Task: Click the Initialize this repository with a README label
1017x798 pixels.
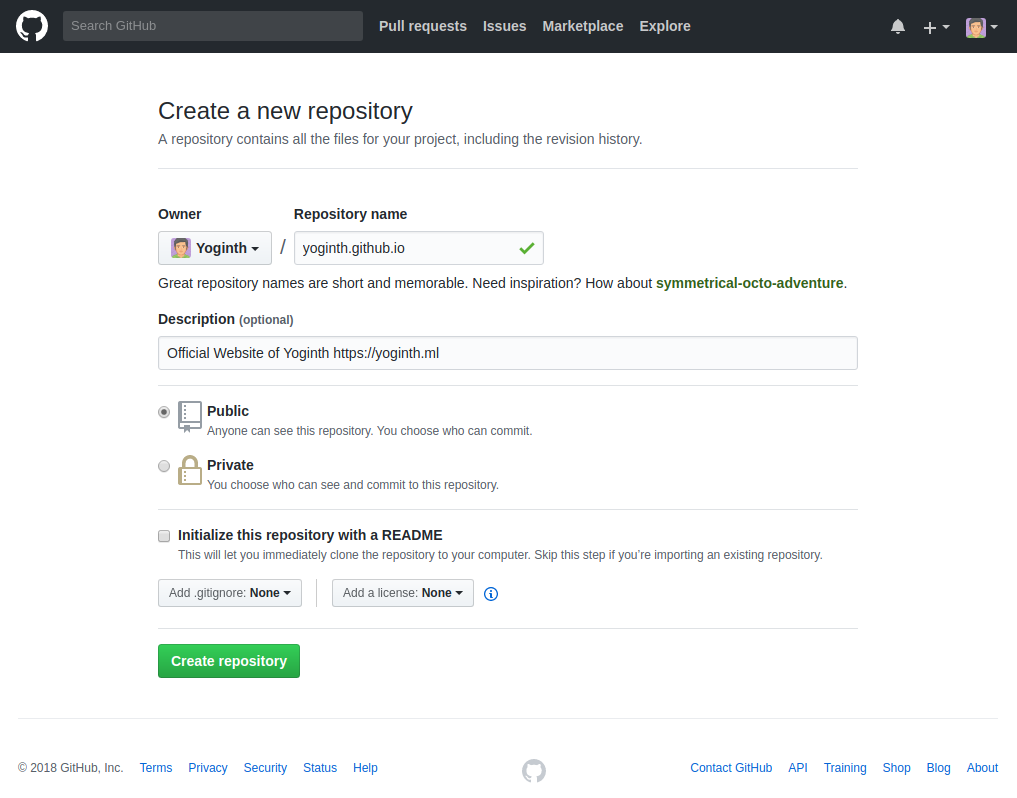Action: (x=310, y=535)
